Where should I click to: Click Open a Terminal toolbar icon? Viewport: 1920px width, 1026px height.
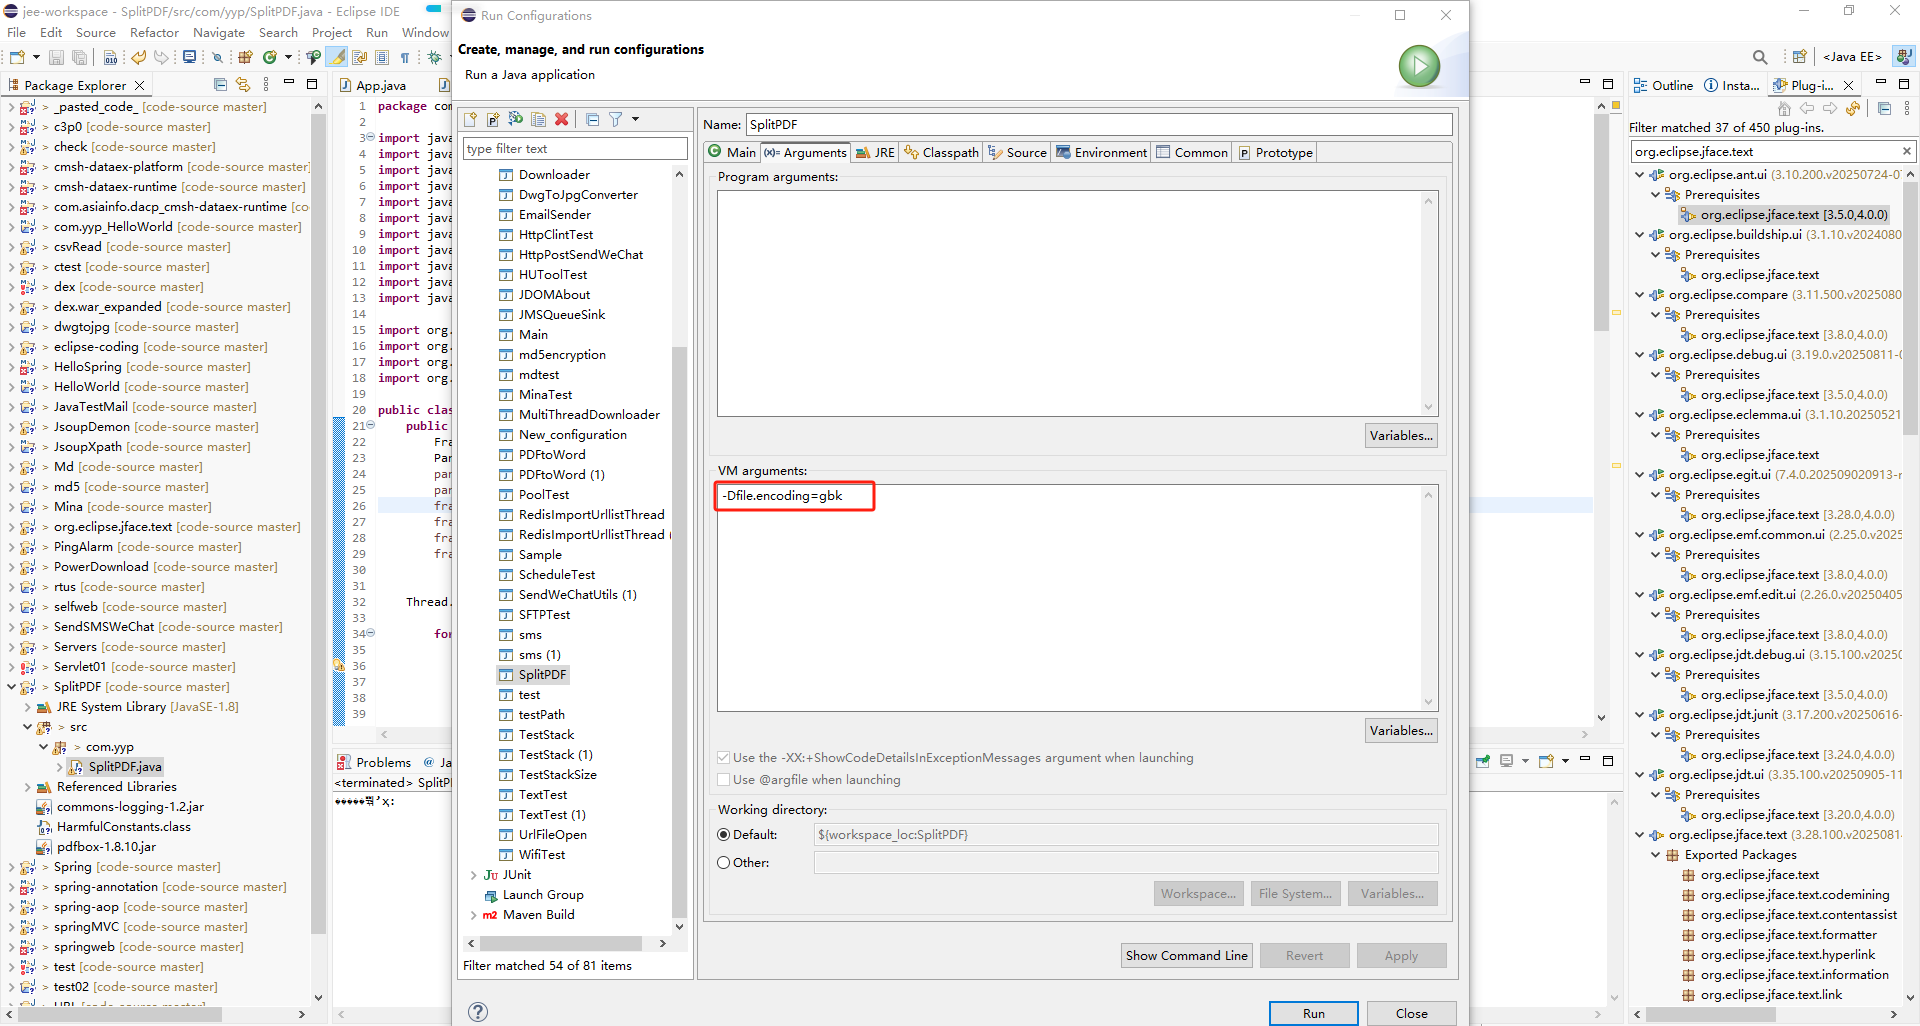coord(189,57)
